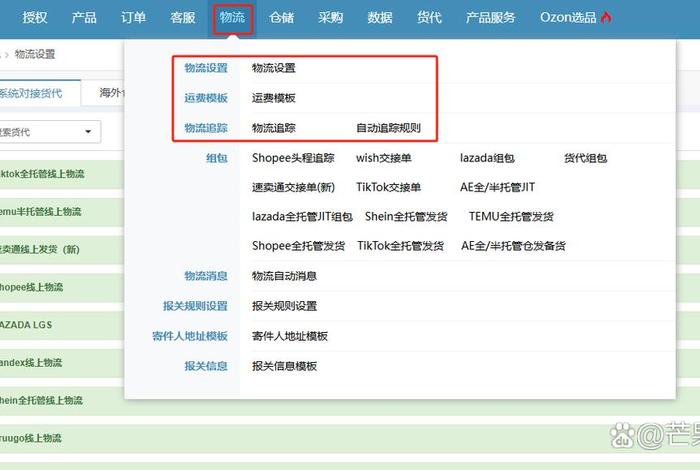Select the Temu半托管线上物流 row
This screenshot has height=470, width=700.
tap(62, 212)
